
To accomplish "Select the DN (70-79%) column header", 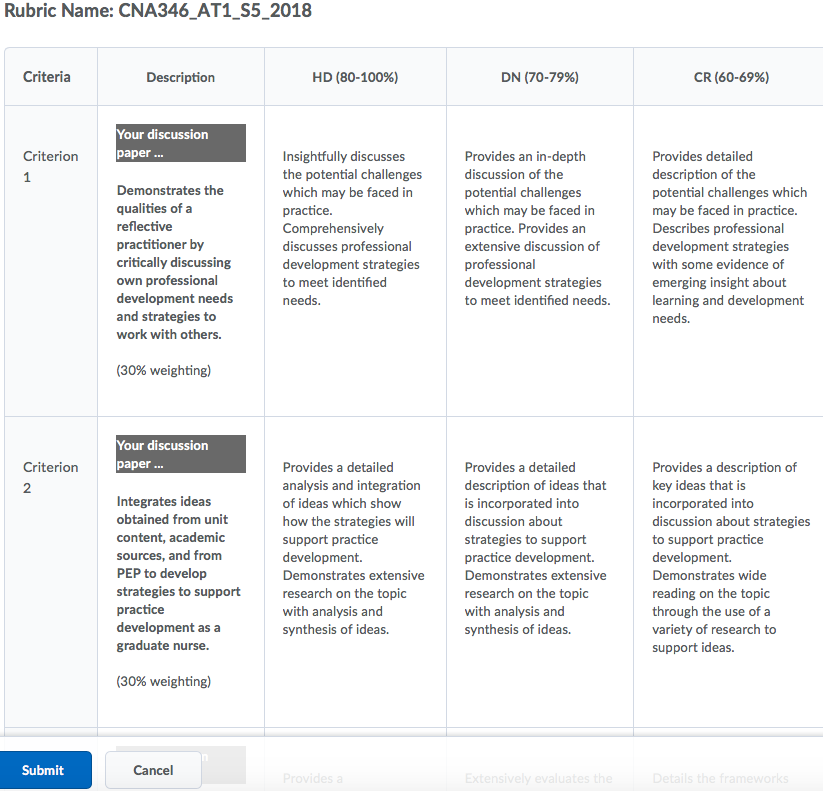I will click(540, 77).
